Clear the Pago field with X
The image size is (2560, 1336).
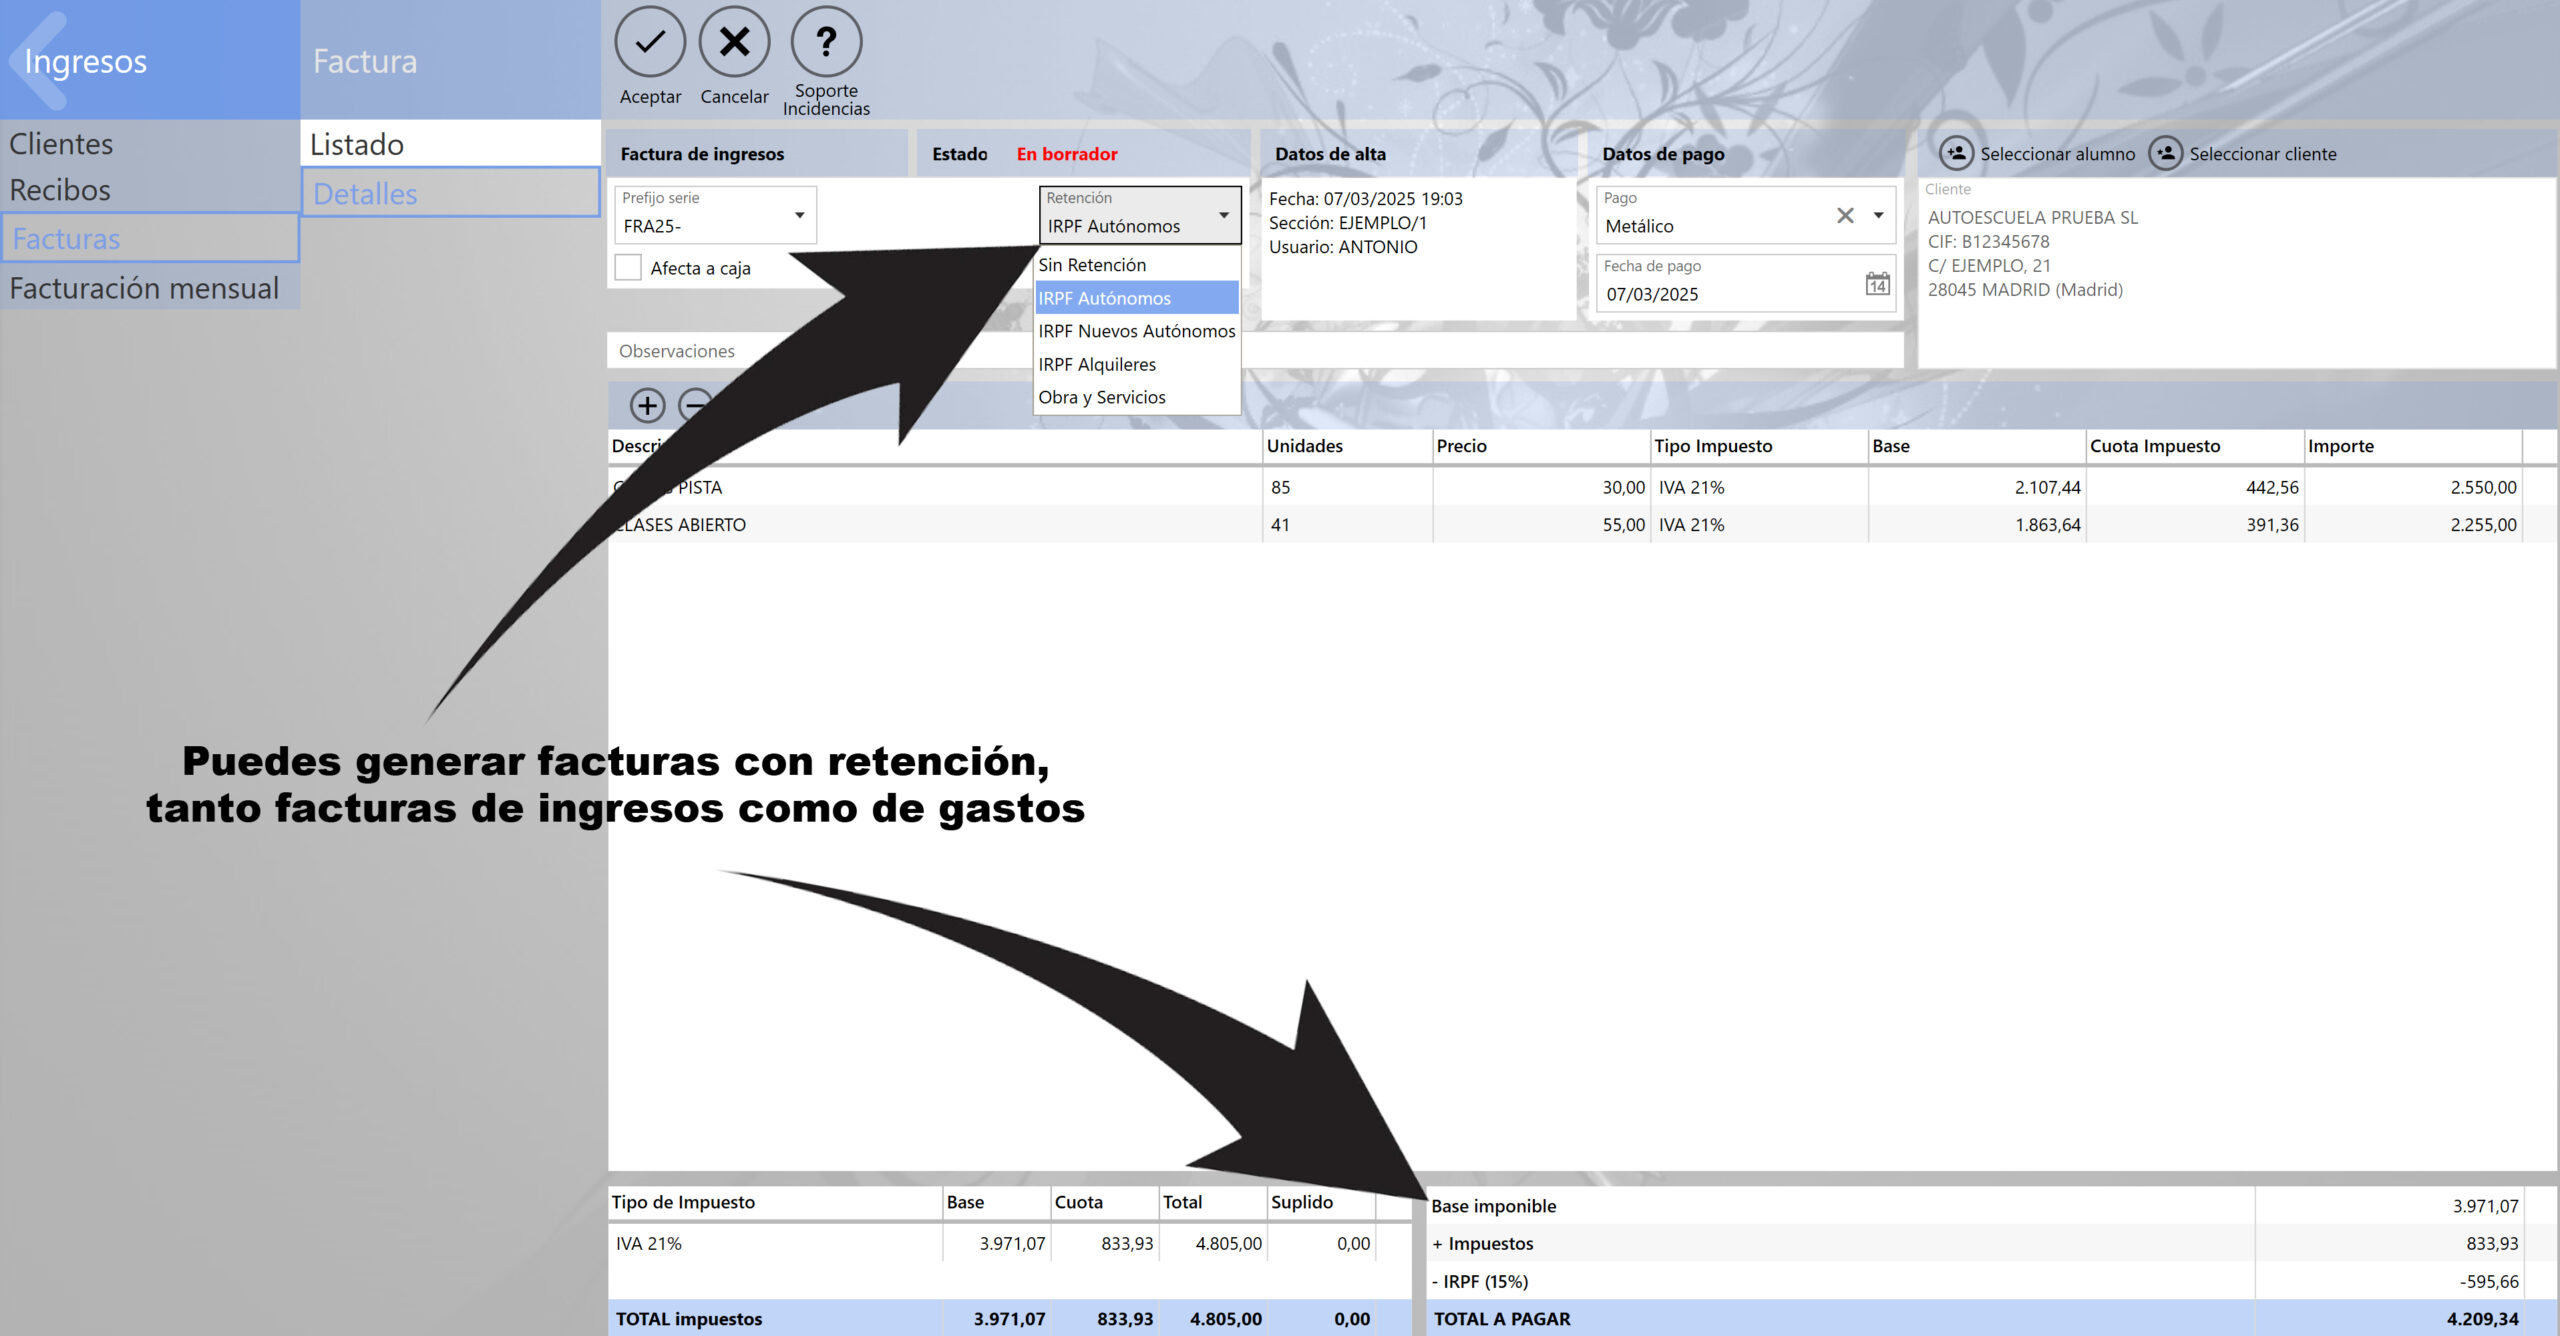1845,215
